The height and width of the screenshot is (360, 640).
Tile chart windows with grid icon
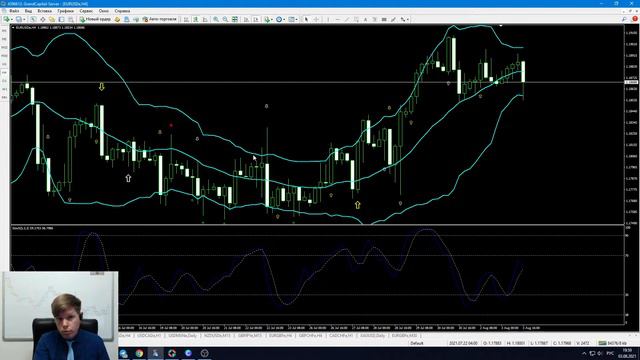(x=235, y=19)
